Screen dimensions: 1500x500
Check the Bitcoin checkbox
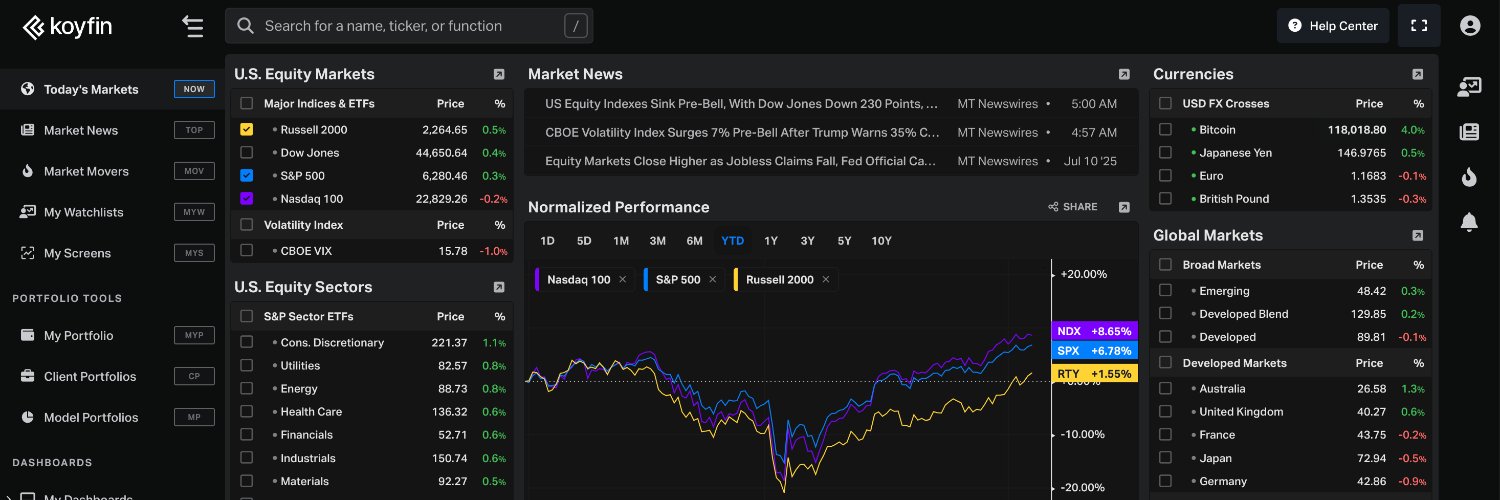1165,130
